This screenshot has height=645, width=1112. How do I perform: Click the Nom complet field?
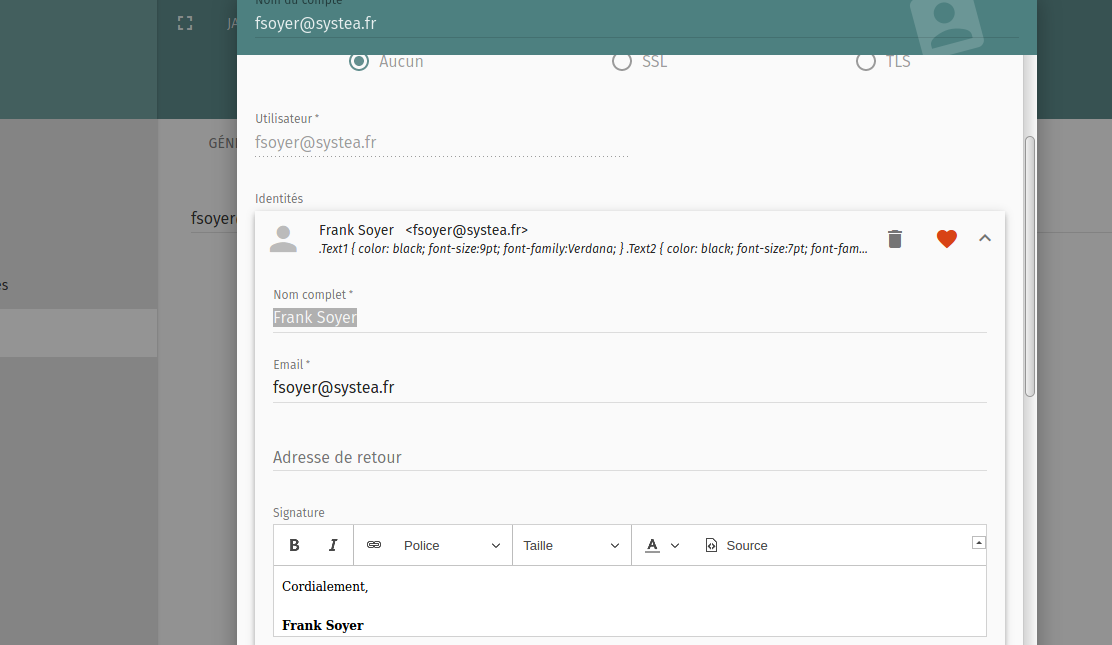[x=629, y=318]
